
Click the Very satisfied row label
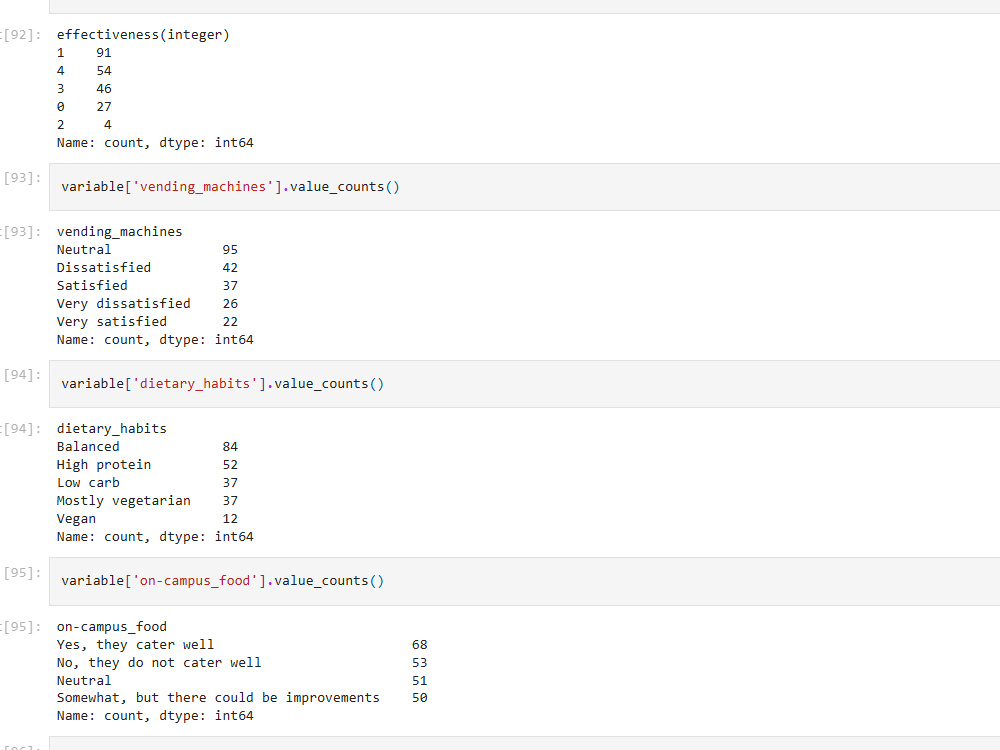[x=112, y=322]
